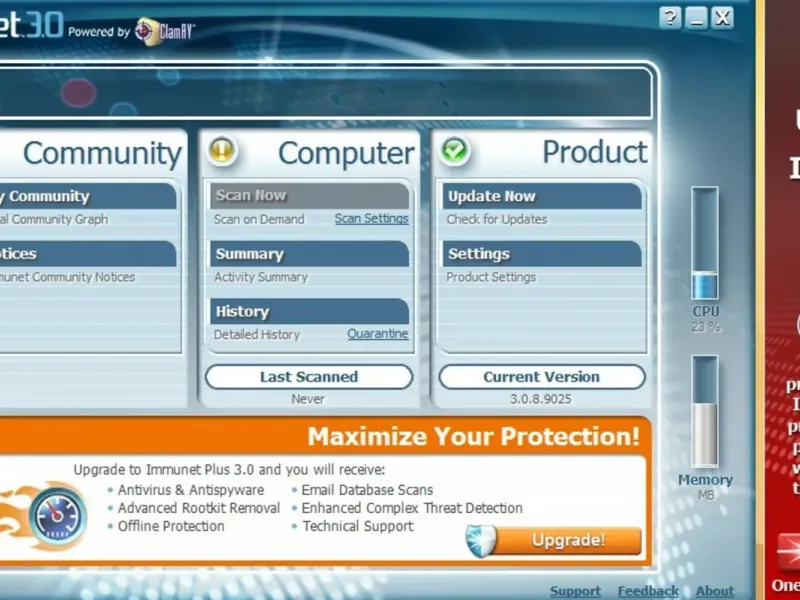Click the ClamAV logo icon
The image size is (800, 600).
(x=148, y=32)
